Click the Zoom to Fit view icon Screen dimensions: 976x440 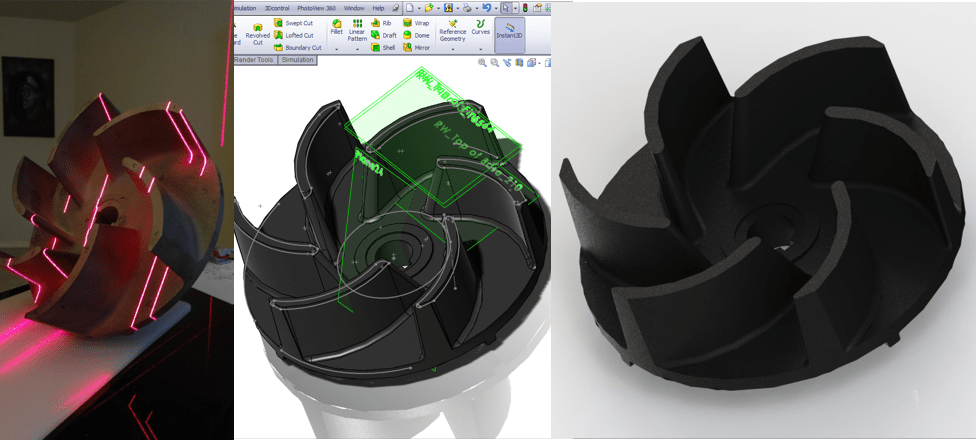tap(482, 62)
